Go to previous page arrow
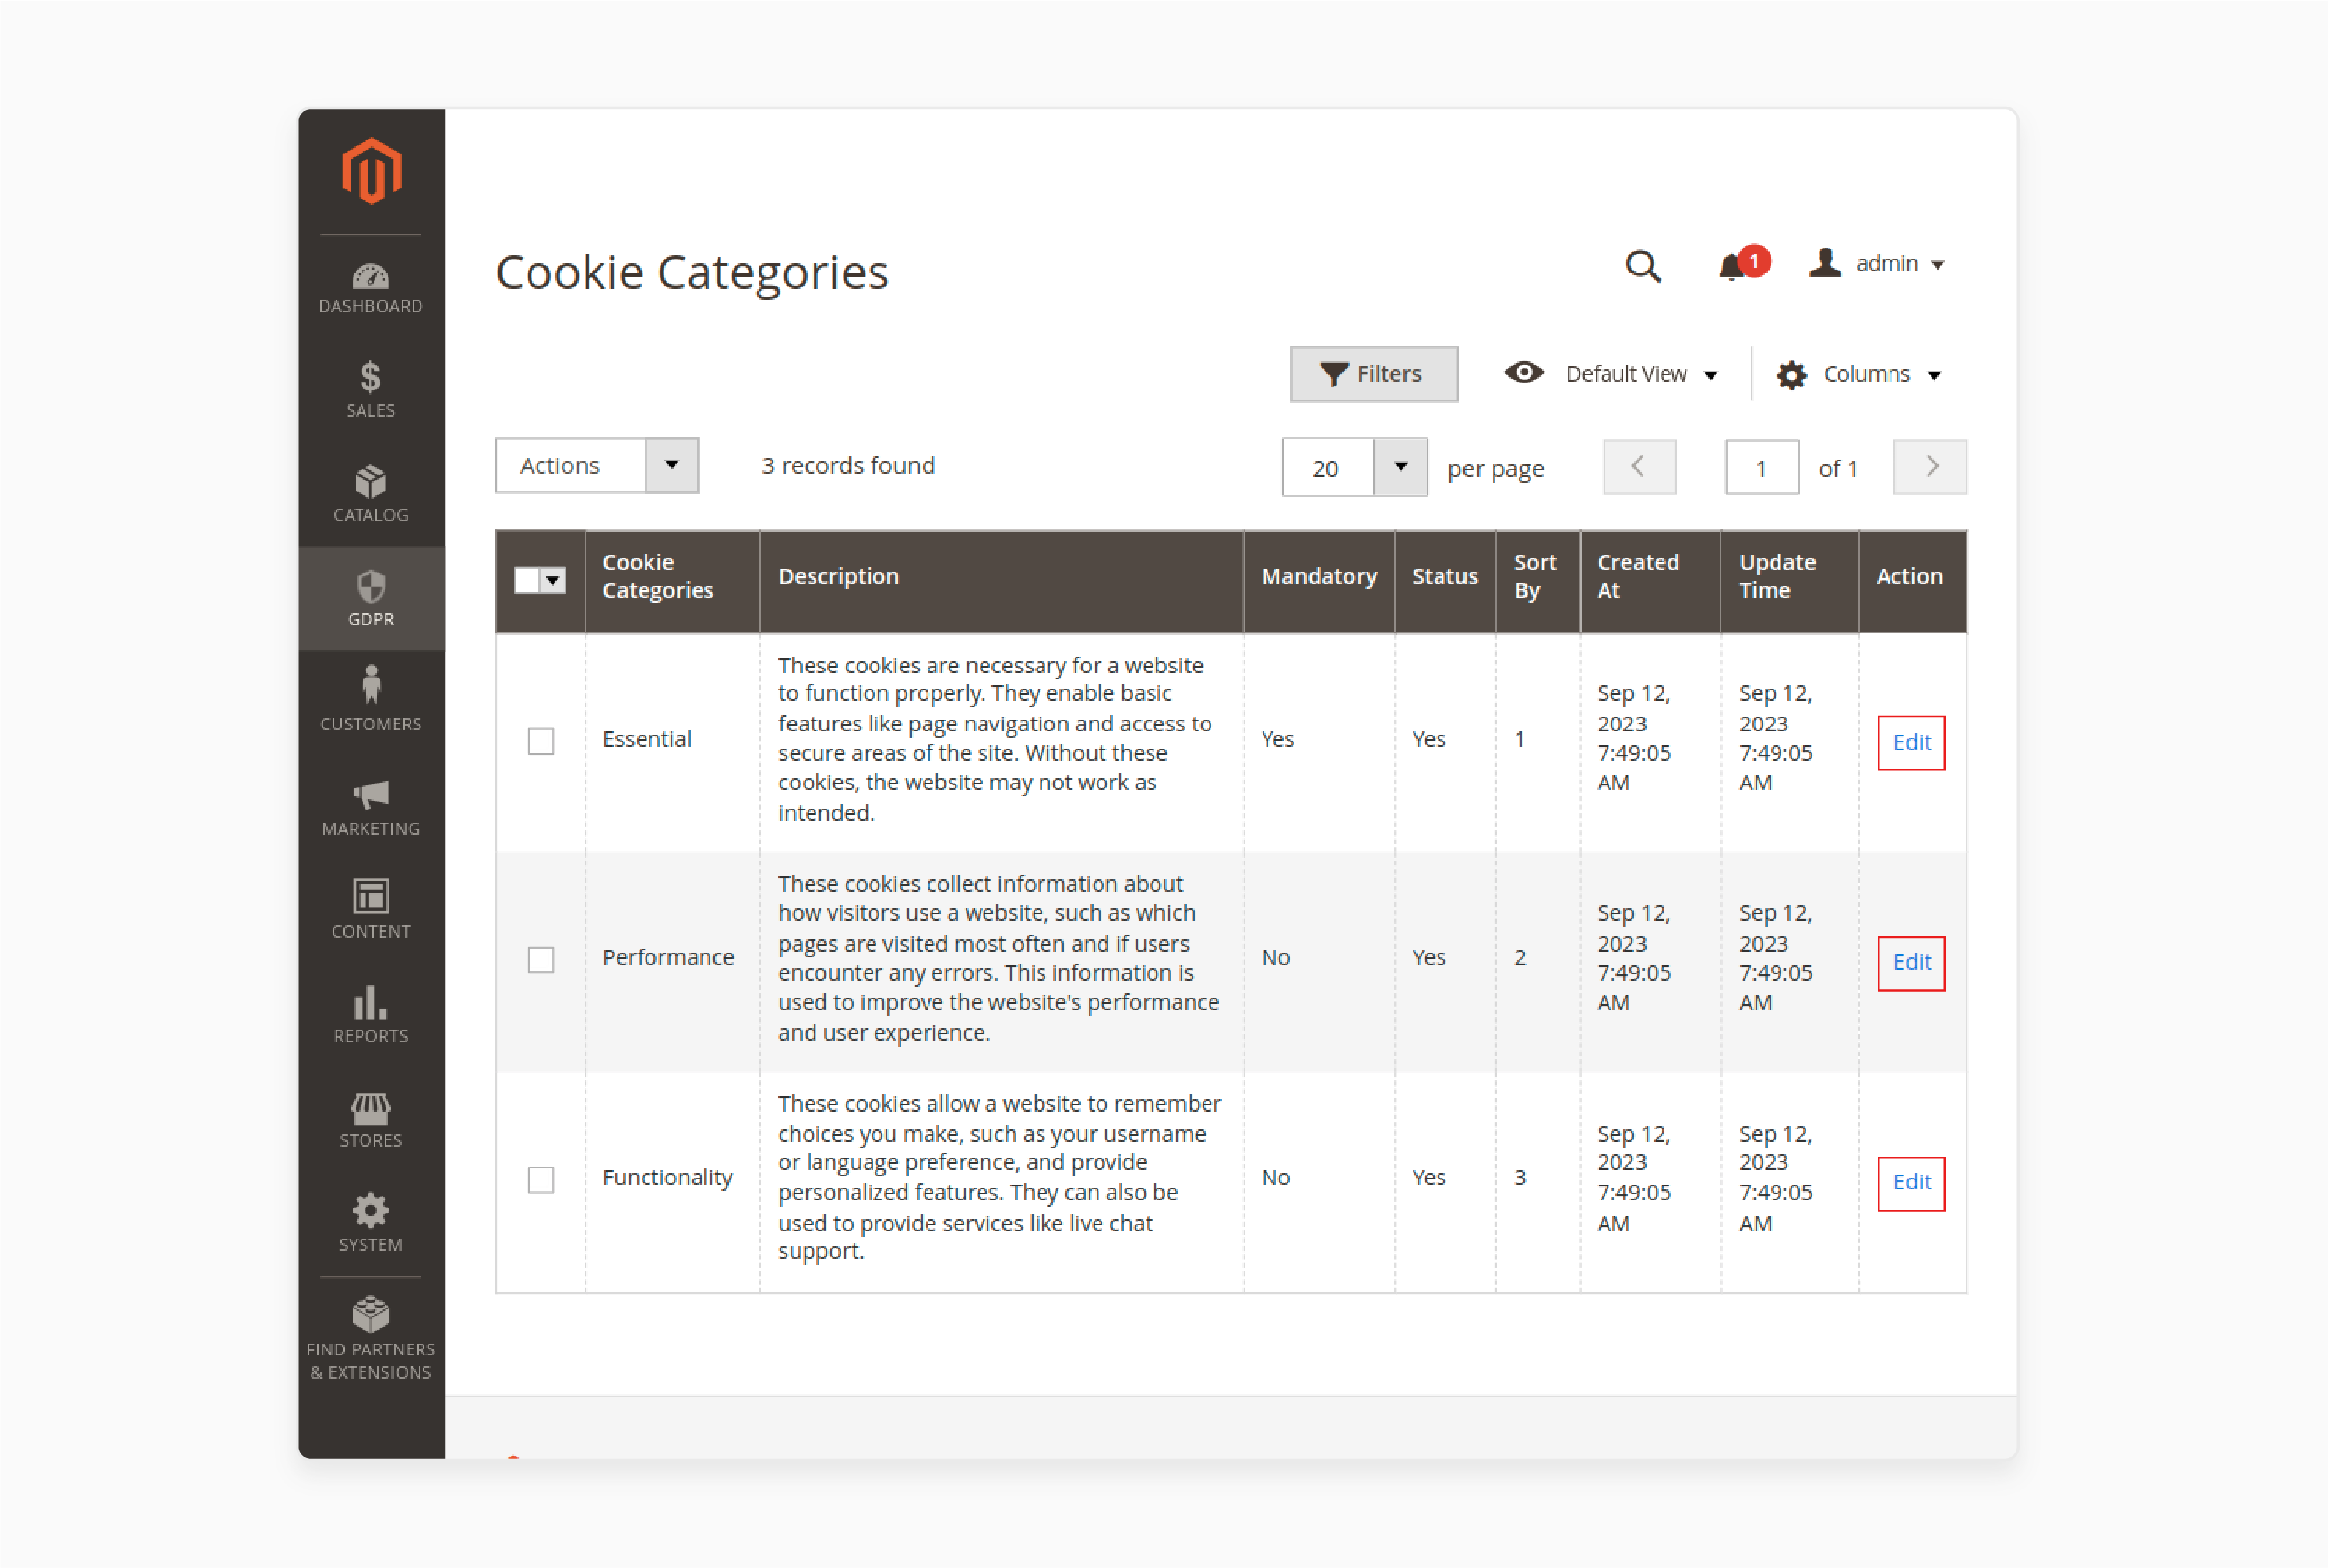 click(1640, 467)
